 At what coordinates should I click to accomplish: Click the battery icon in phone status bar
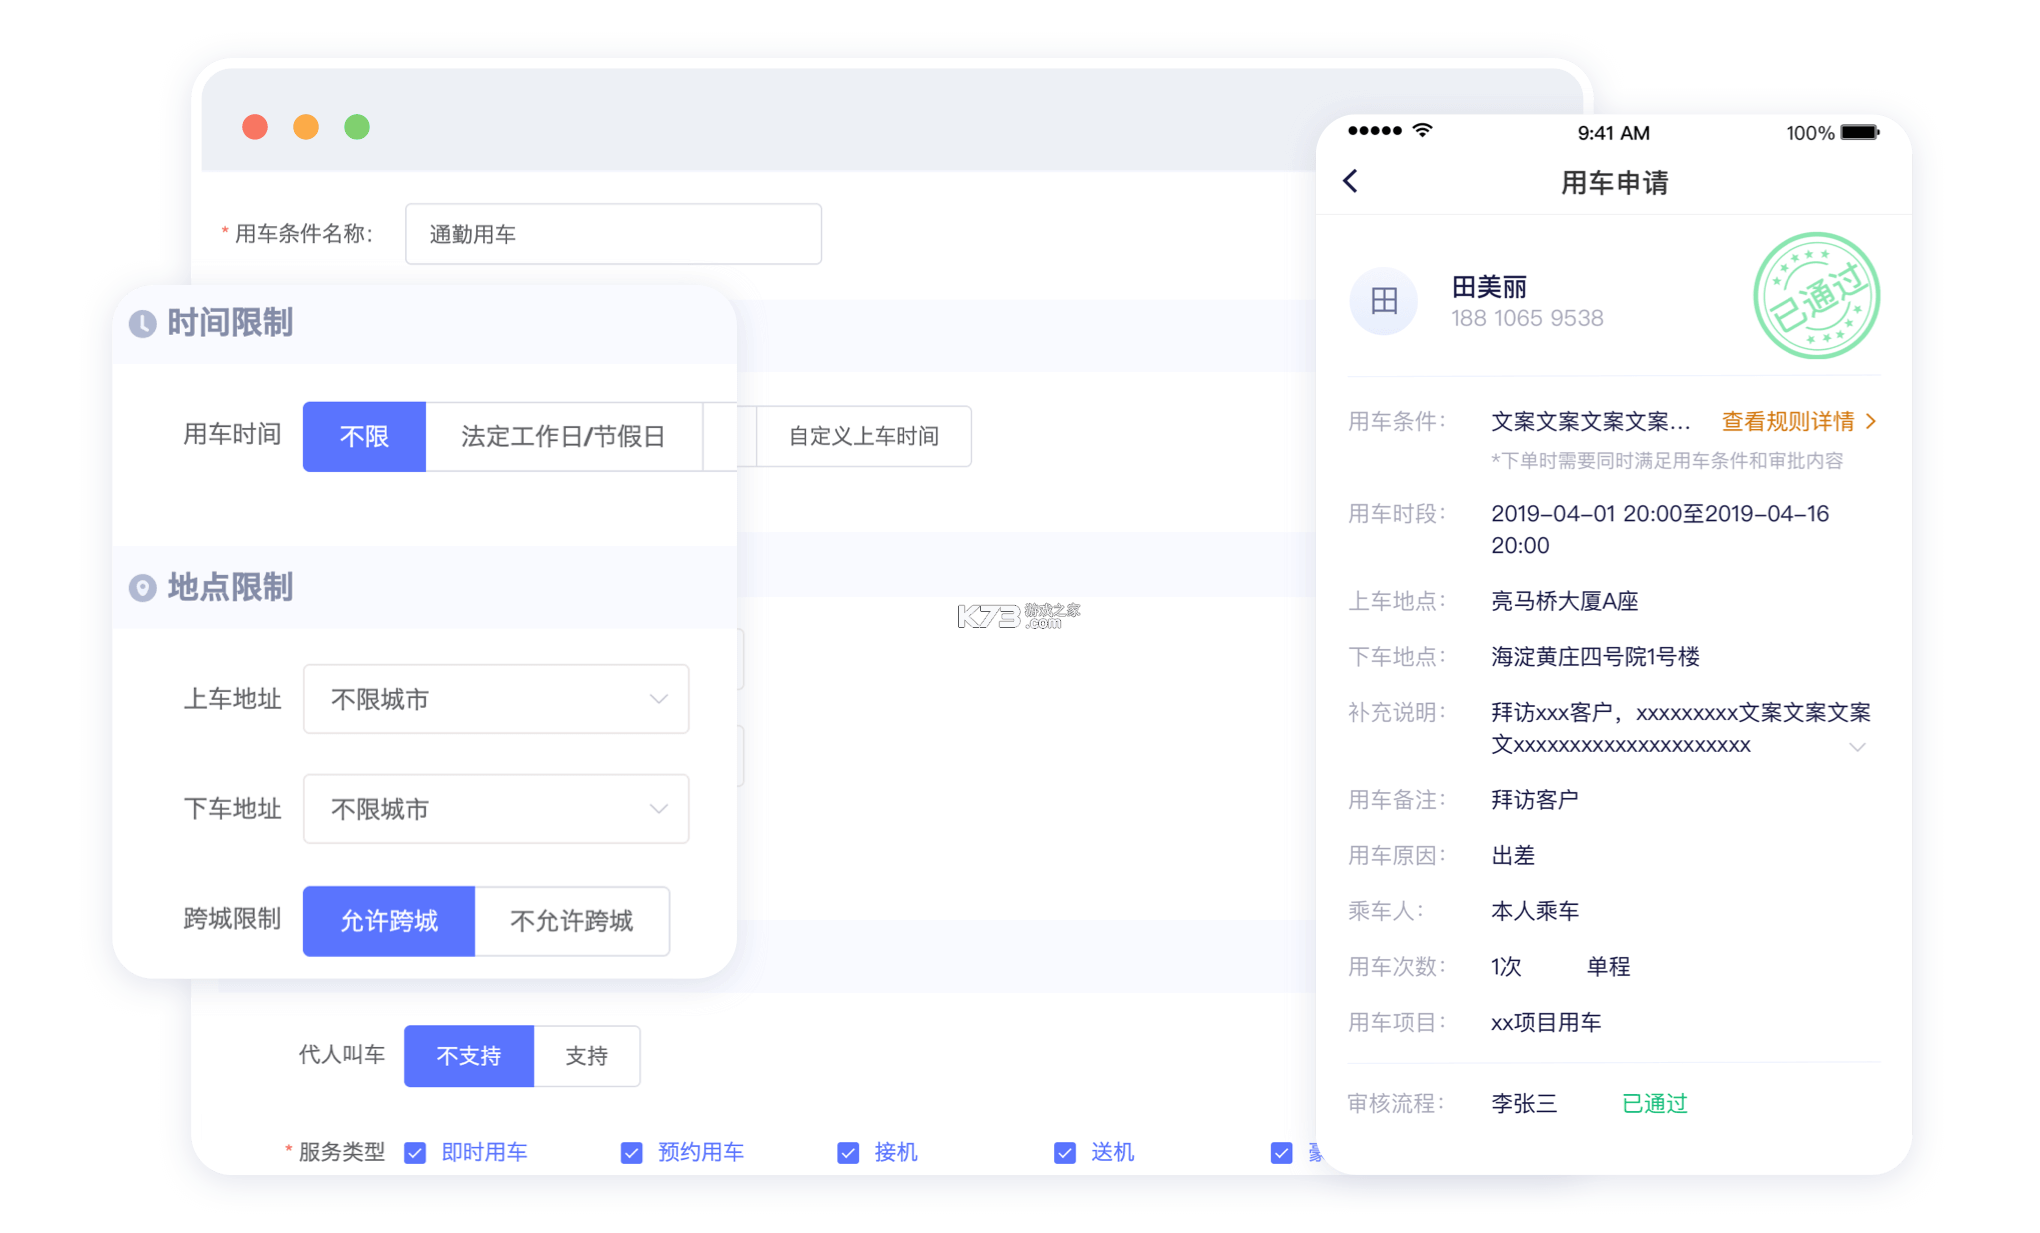[x=1860, y=132]
